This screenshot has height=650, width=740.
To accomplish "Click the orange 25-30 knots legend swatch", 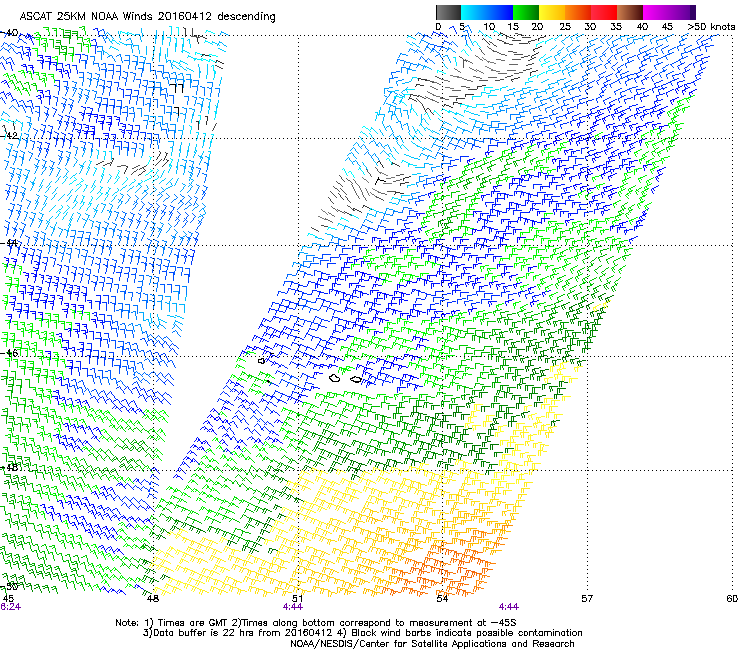I will [x=578, y=12].
